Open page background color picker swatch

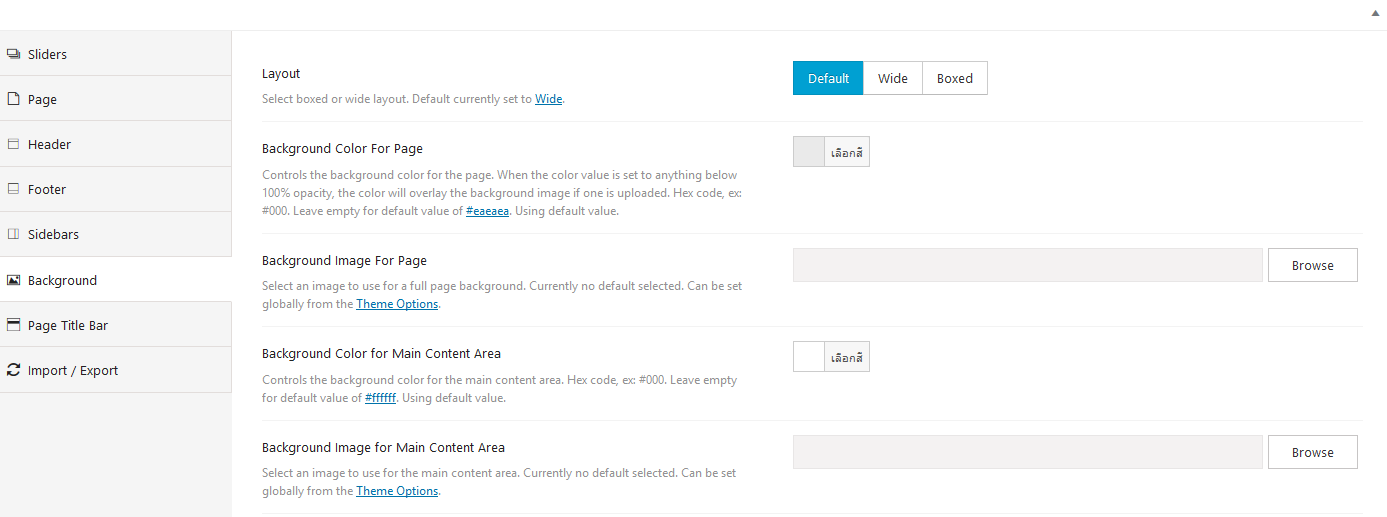809,152
